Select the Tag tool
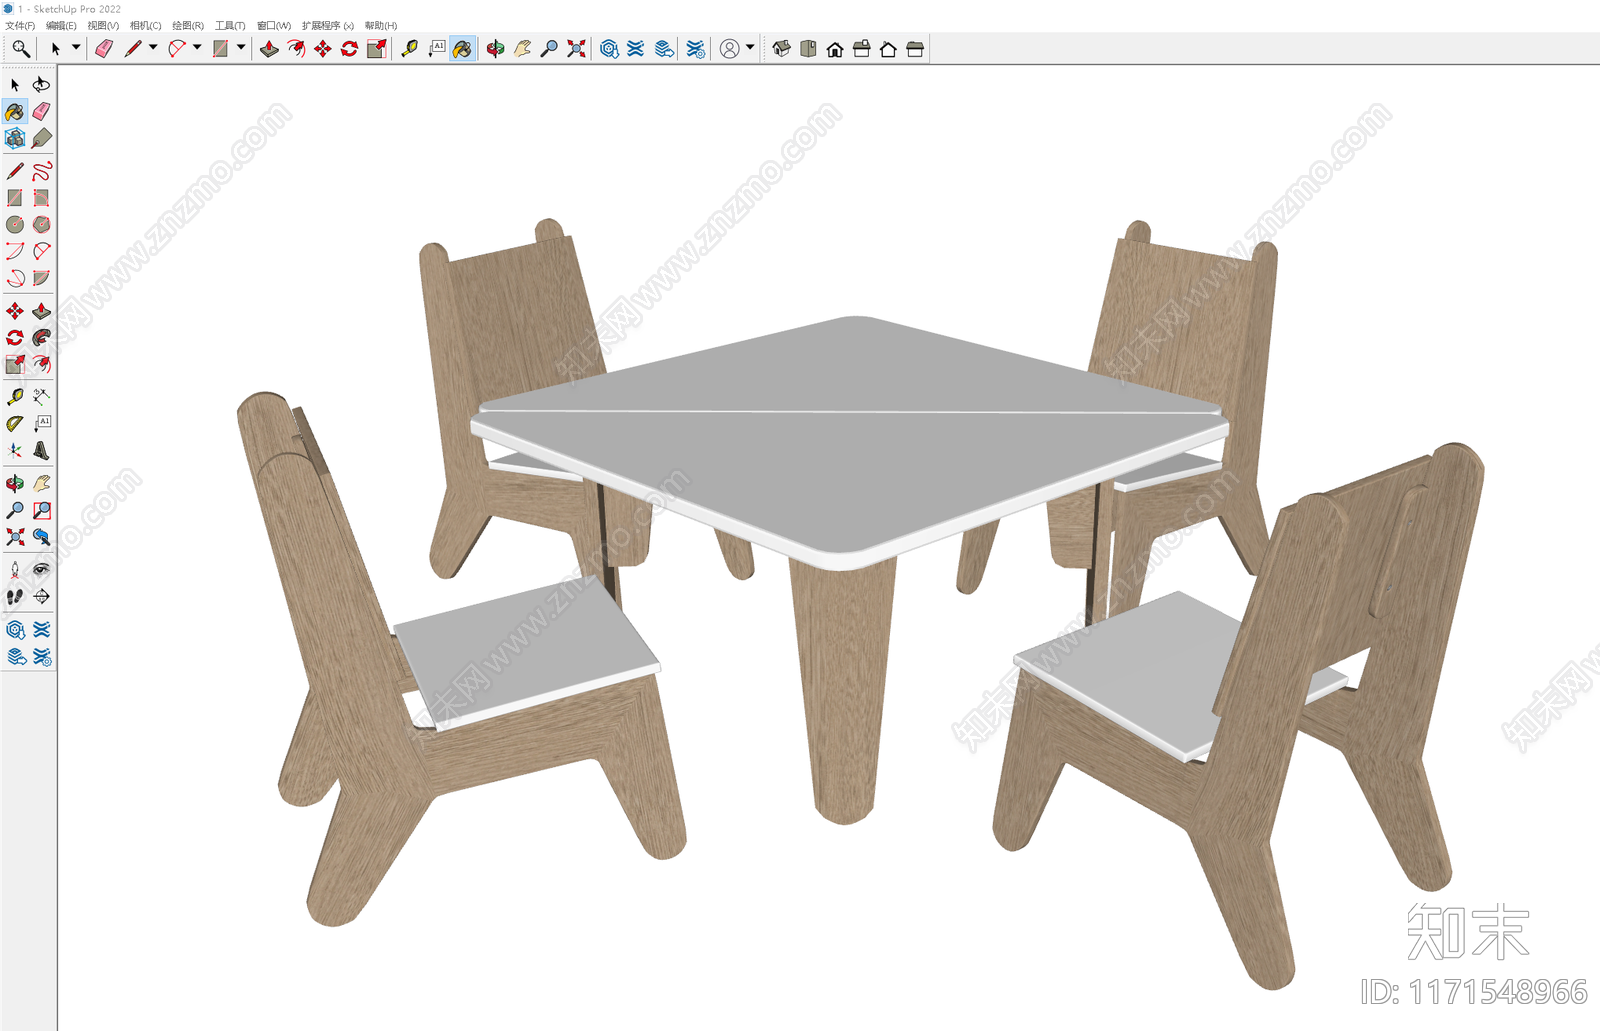 click(41, 138)
